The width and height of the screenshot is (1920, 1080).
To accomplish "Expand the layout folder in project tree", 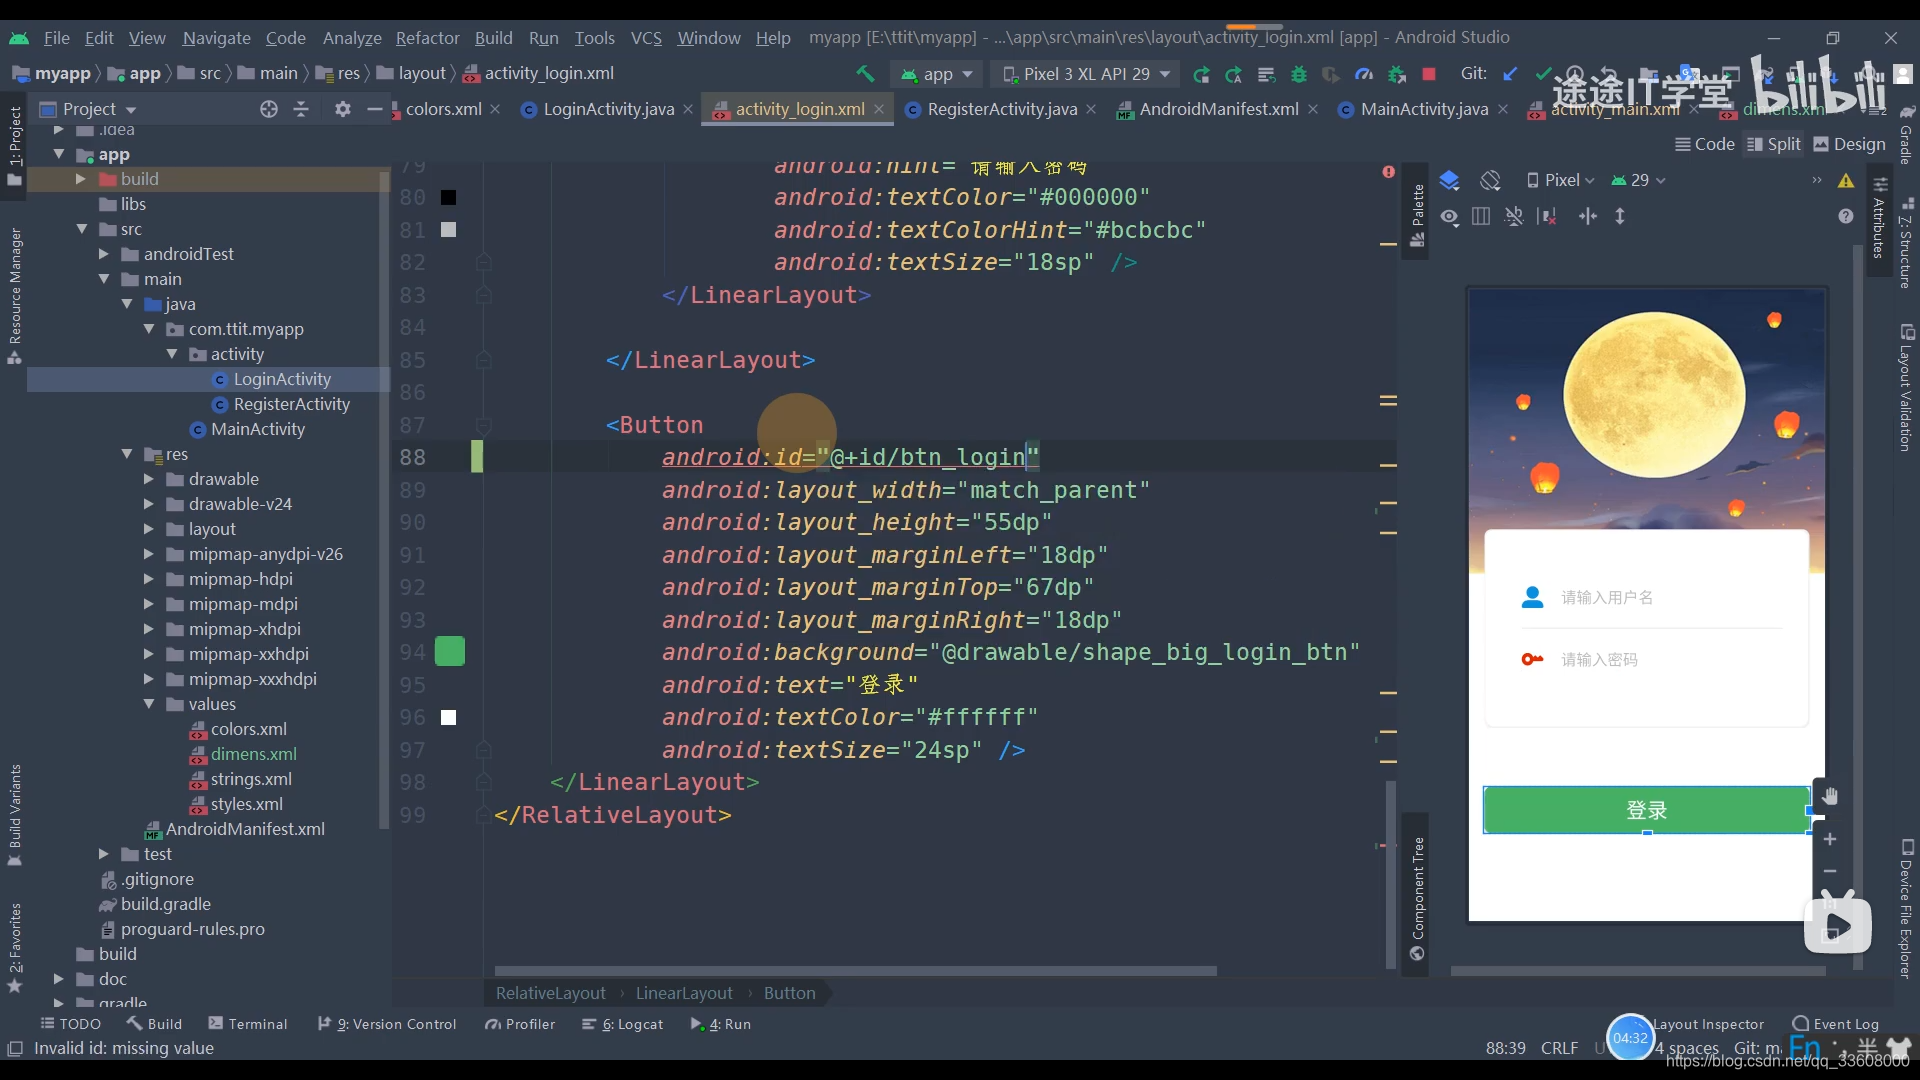I will (x=150, y=527).
